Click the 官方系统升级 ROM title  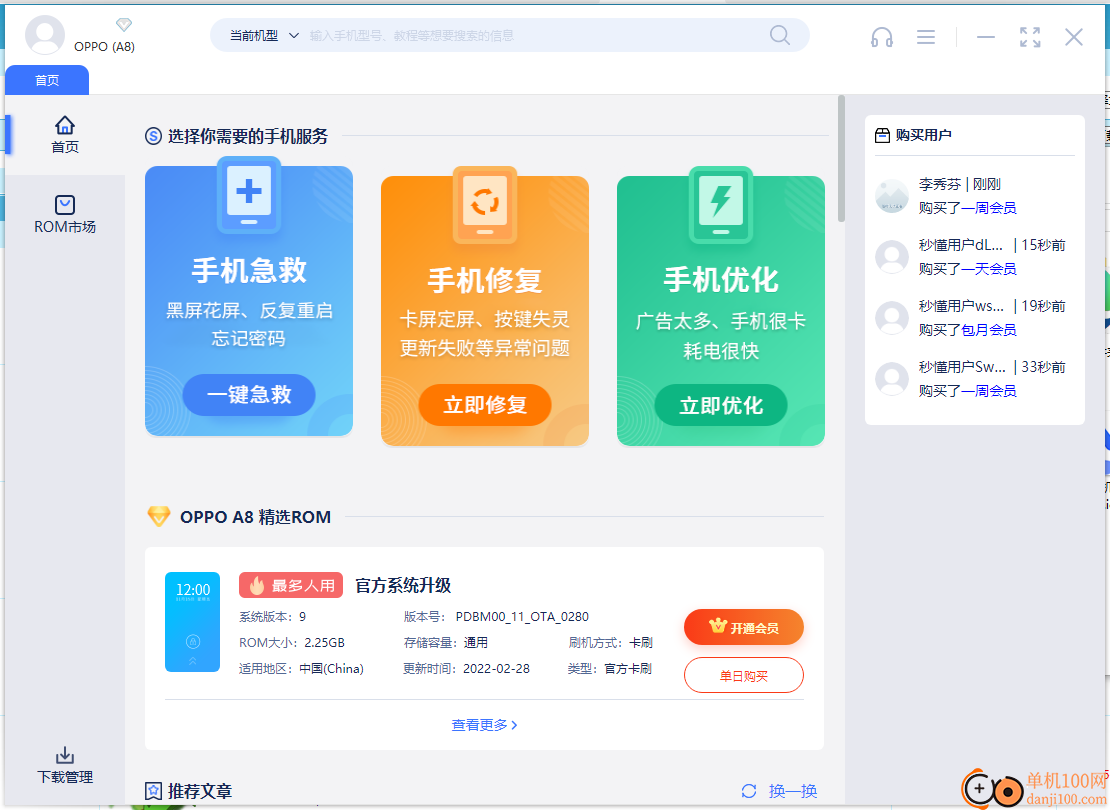point(403,586)
